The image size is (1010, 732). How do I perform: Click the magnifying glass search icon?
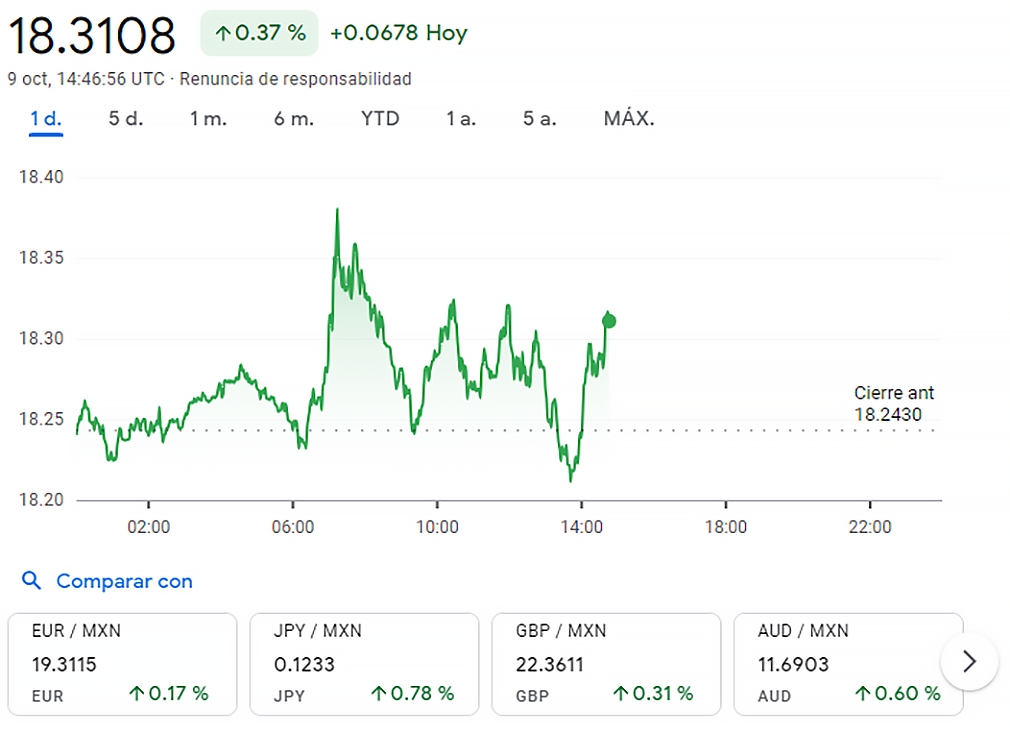click(31, 581)
